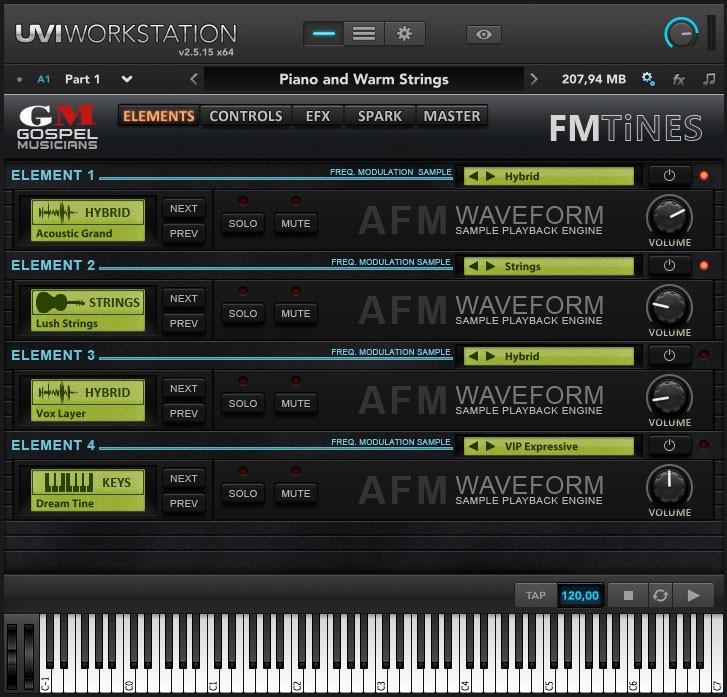Switch to the CONTROLS tab
727x697 pixels.
click(246, 116)
